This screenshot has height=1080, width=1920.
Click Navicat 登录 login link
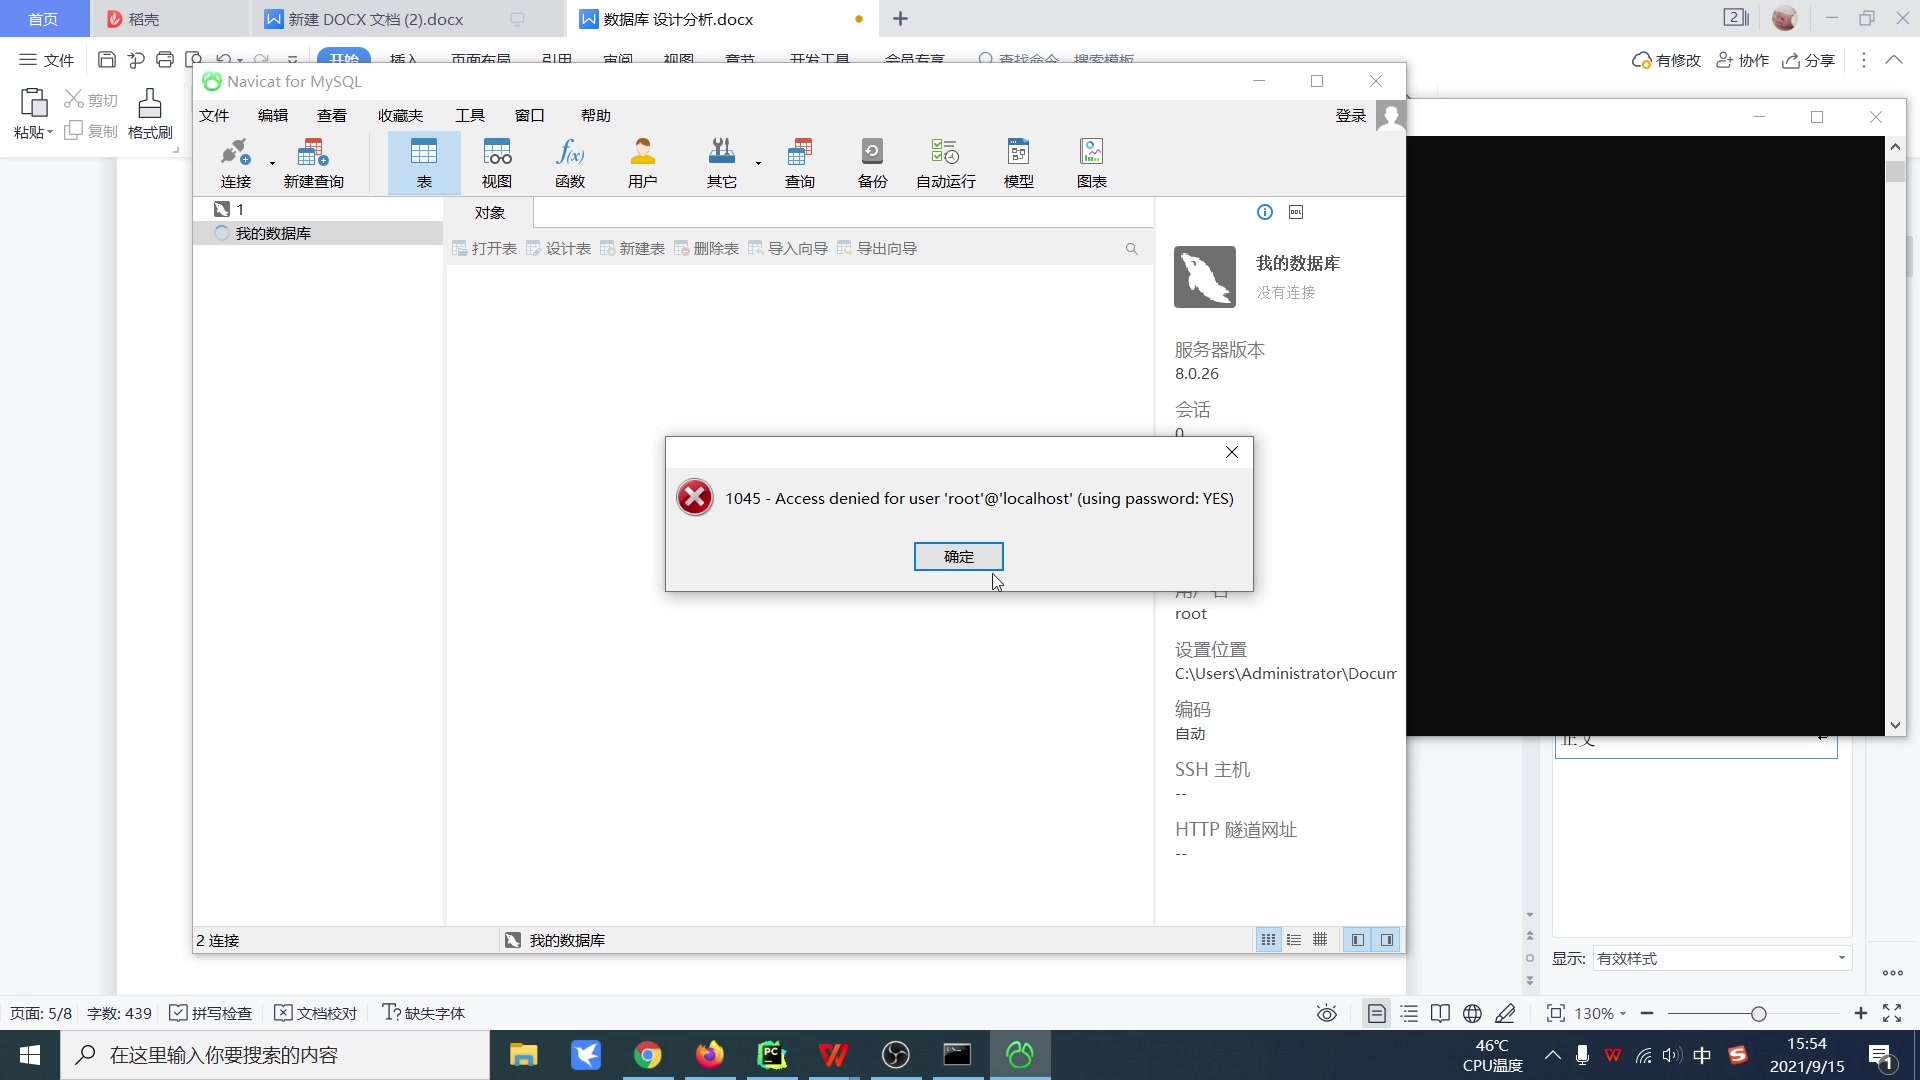1351,116
